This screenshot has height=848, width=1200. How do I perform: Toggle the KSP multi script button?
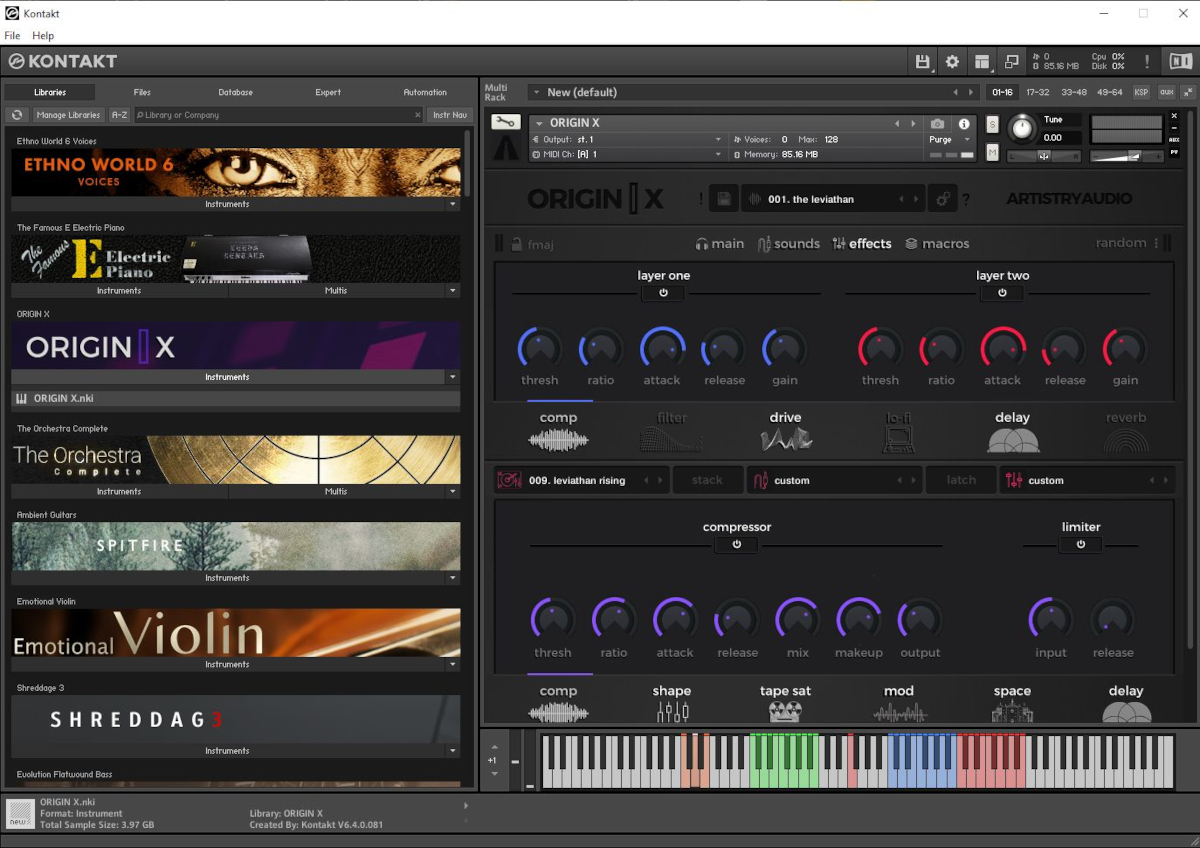pyautogui.click(x=1141, y=92)
